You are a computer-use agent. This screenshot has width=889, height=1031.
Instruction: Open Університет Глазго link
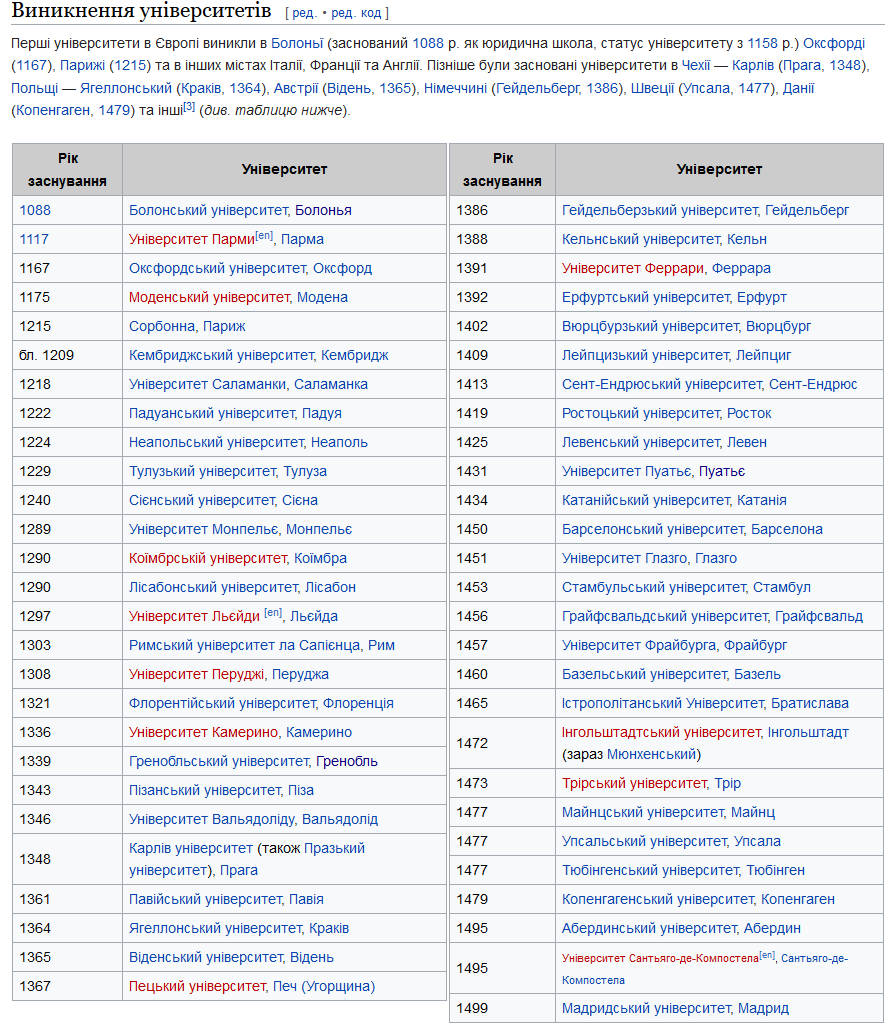click(625, 558)
